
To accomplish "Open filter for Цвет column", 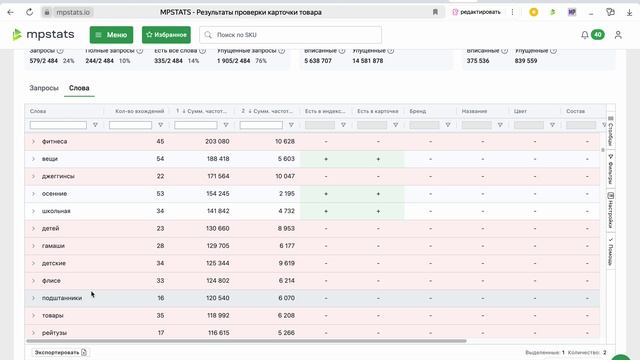I will 552,125.
